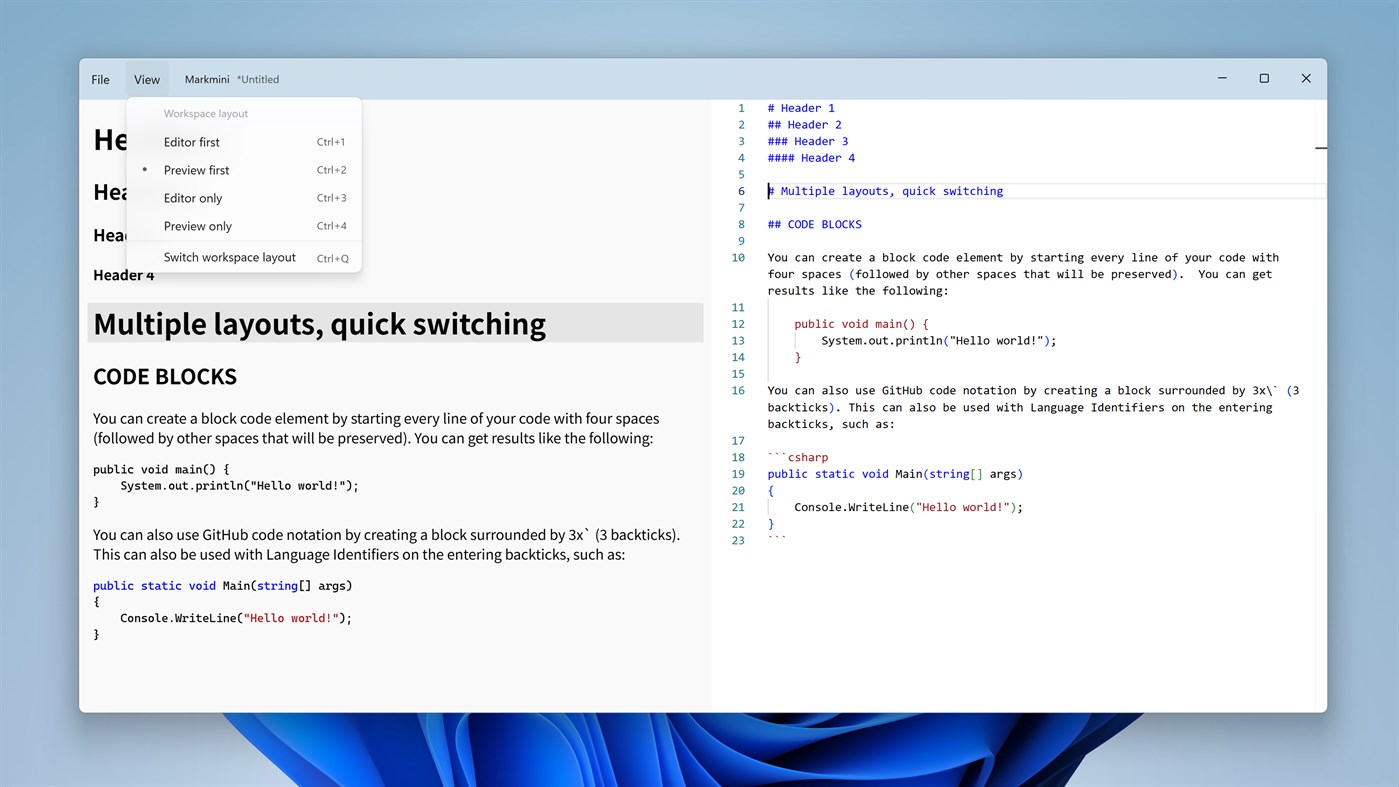Screen dimensions: 1399x787
Task: Pick Preview only layout
Action: (244, 226)
